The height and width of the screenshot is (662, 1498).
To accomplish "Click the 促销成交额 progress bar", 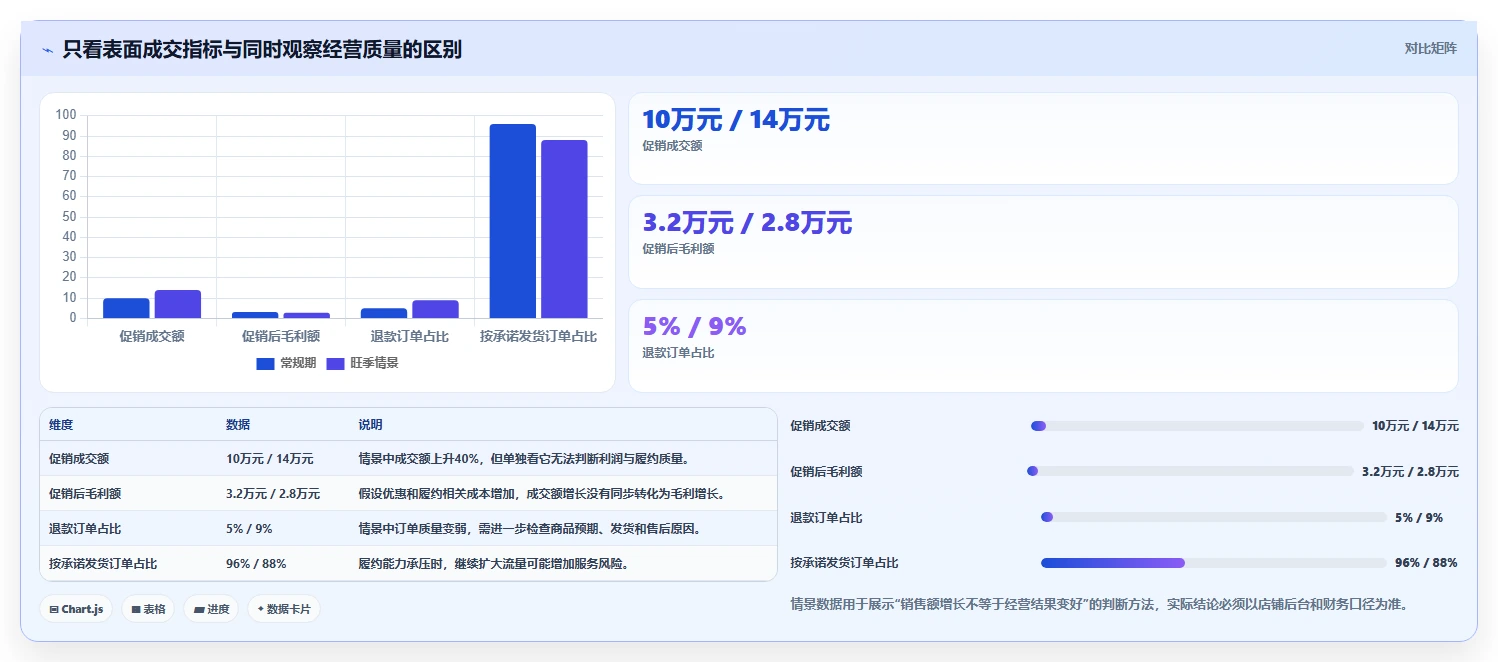I will point(1197,426).
